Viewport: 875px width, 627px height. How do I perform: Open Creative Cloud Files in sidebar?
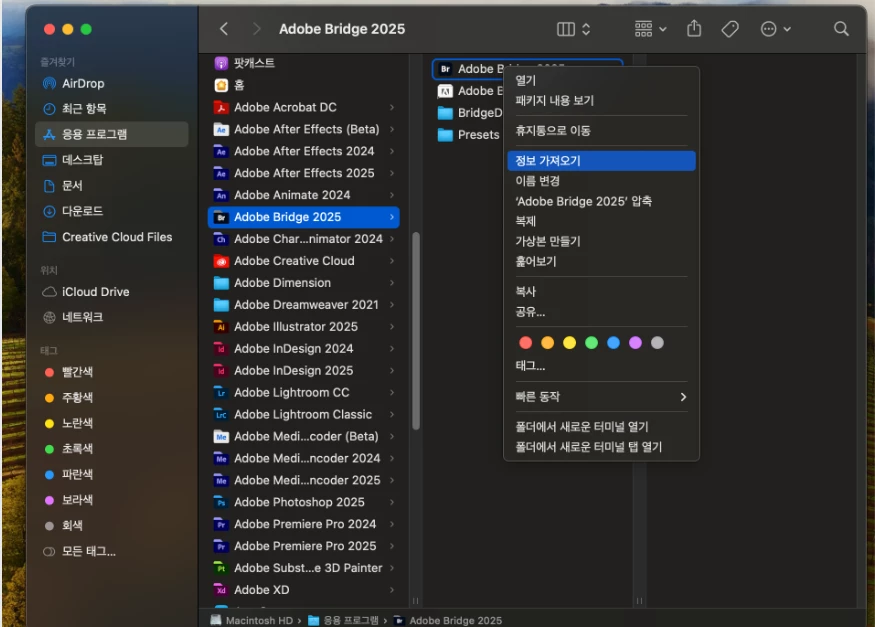tap(112, 237)
